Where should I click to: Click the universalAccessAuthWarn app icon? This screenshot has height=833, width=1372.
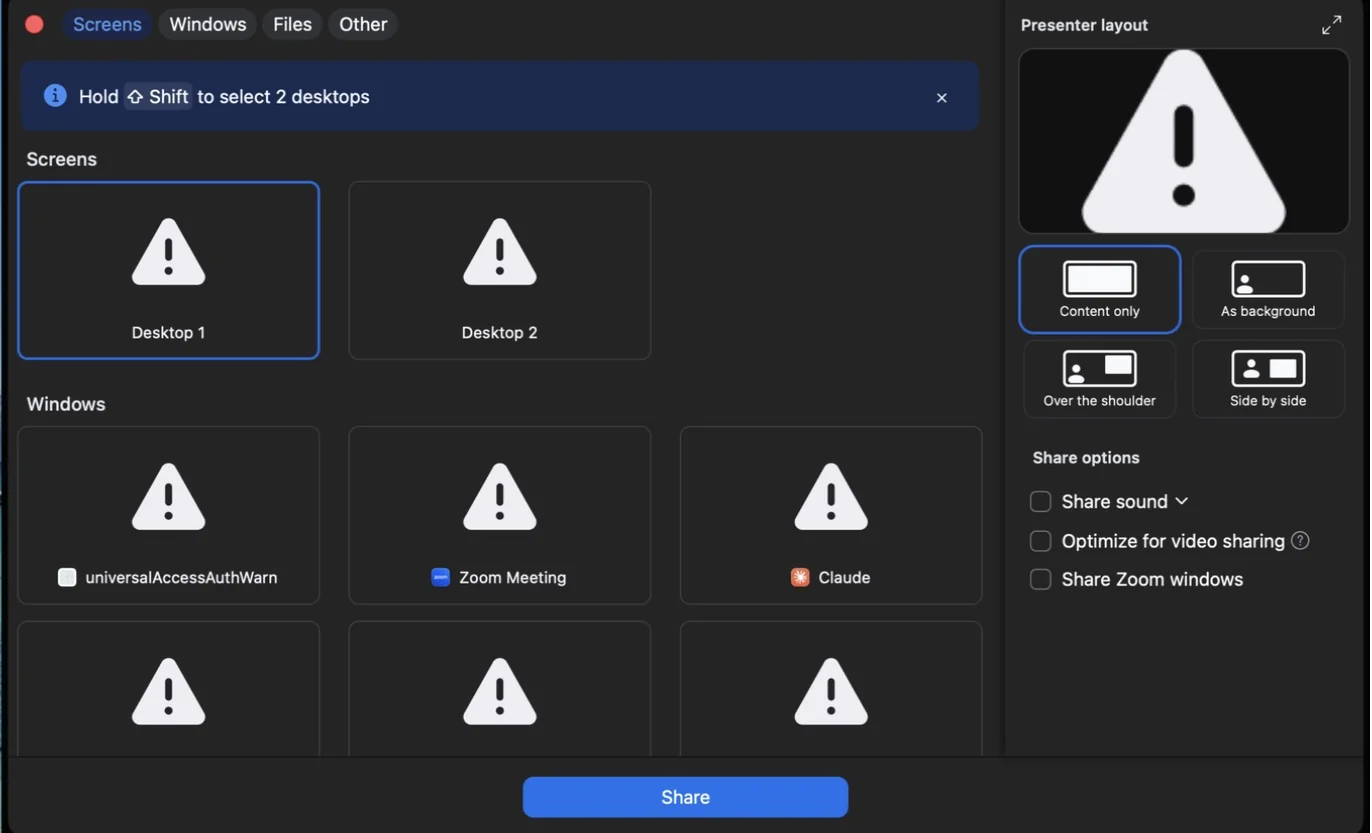67,577
